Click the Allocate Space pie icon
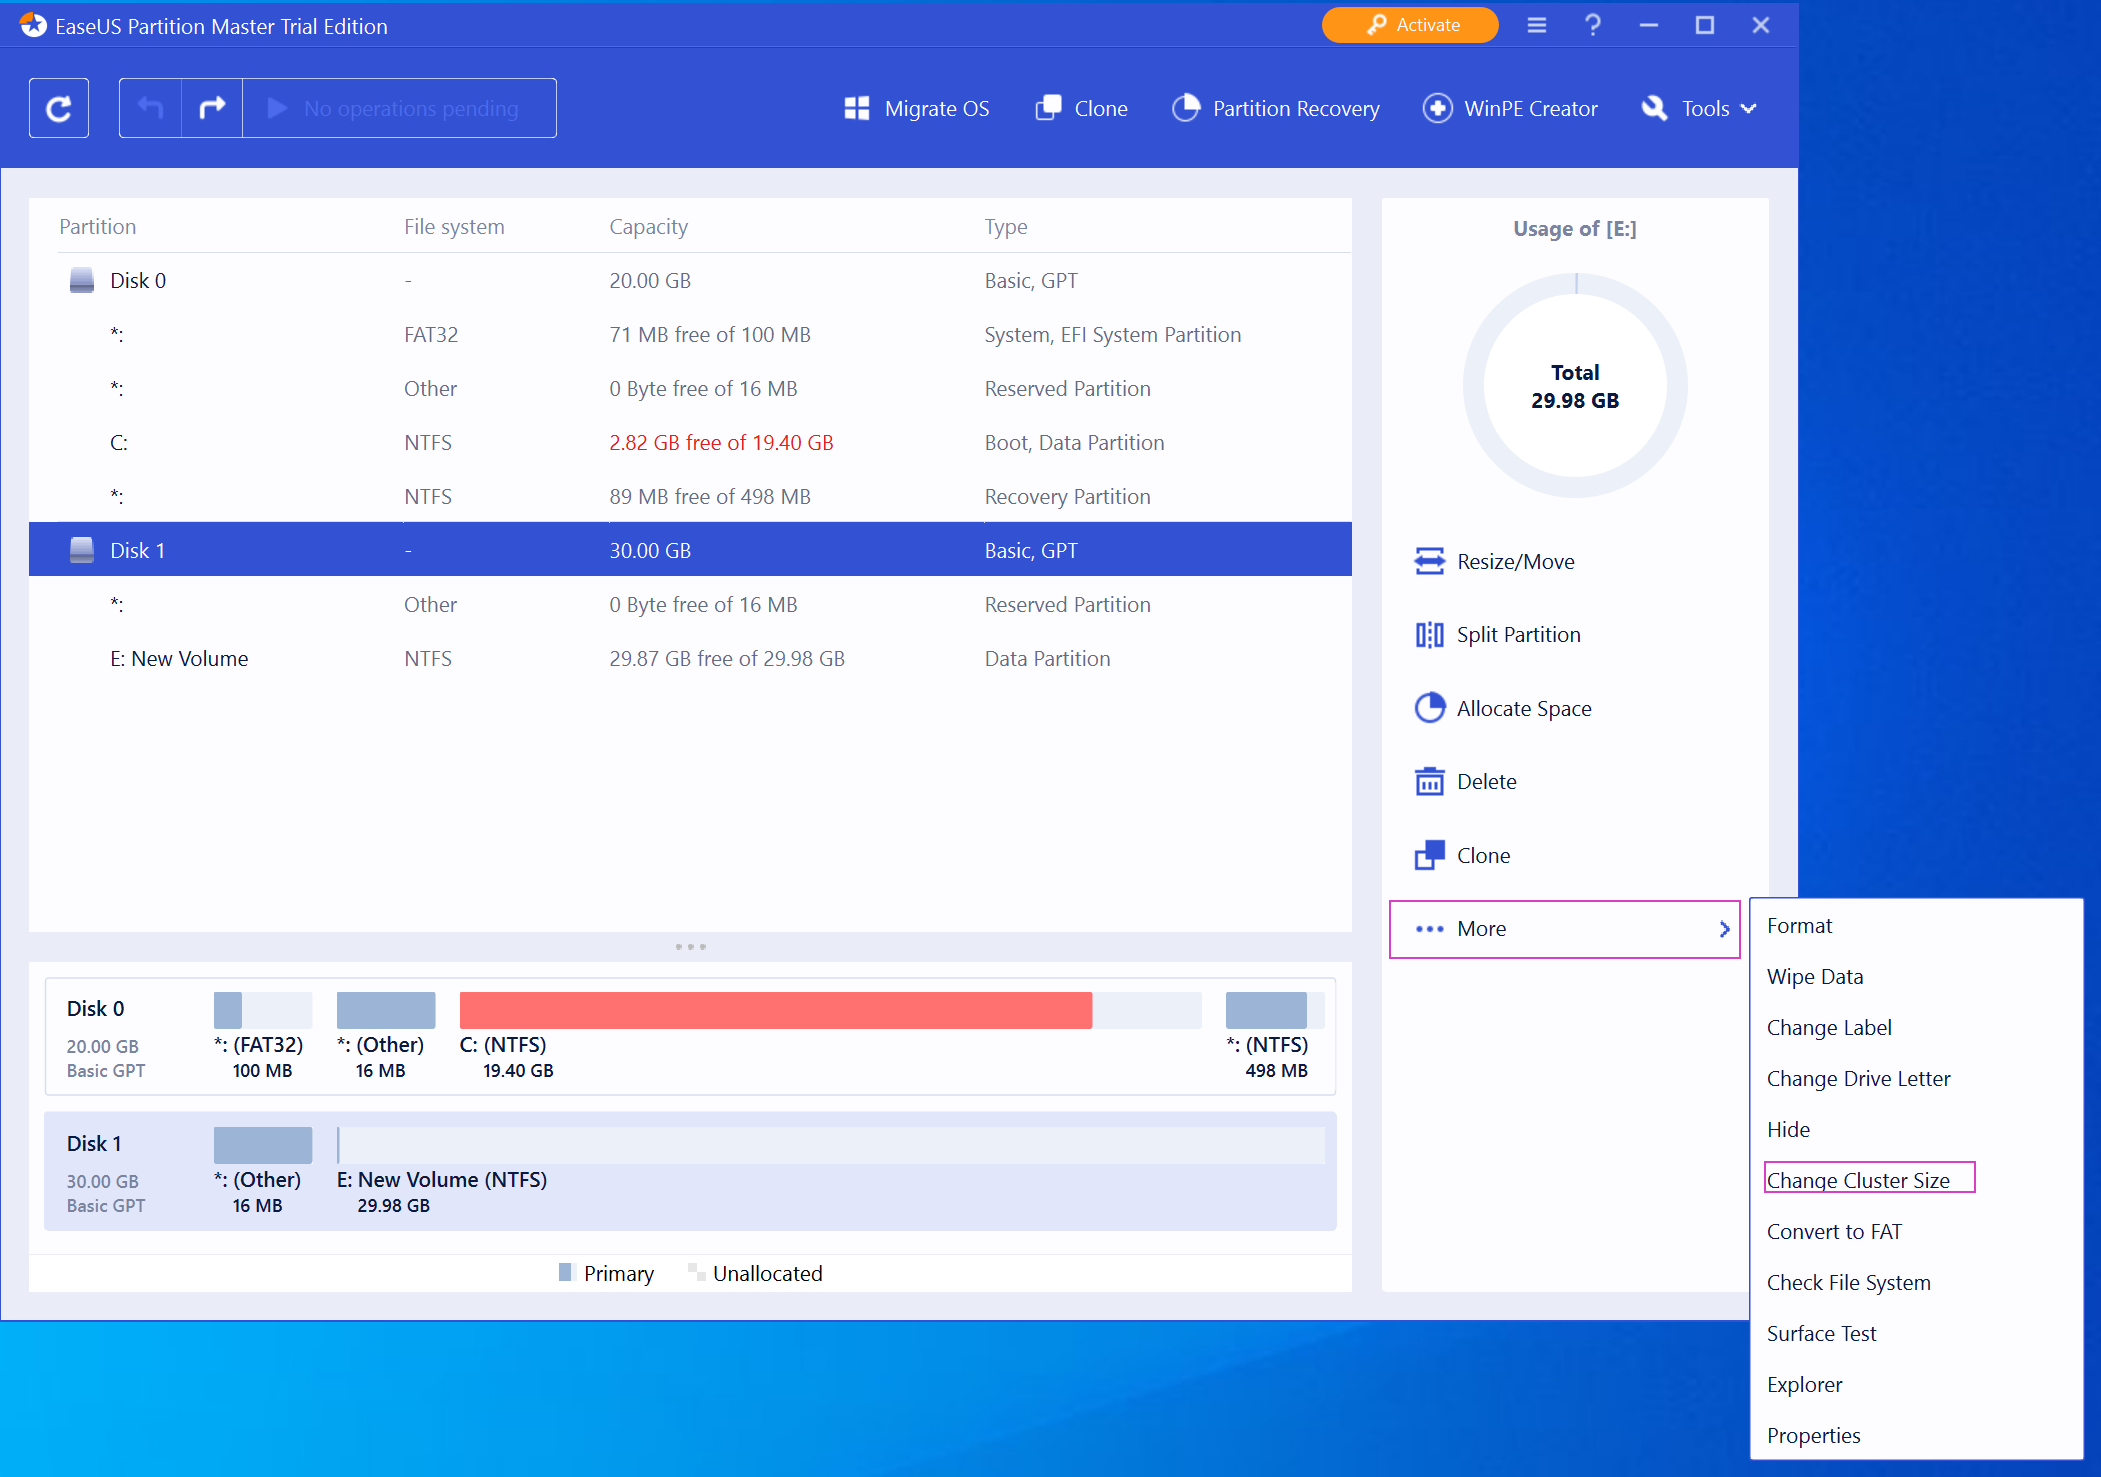Image resolution: width=2101 pixels, height=1477 pixels. [x=1430, y=708]
